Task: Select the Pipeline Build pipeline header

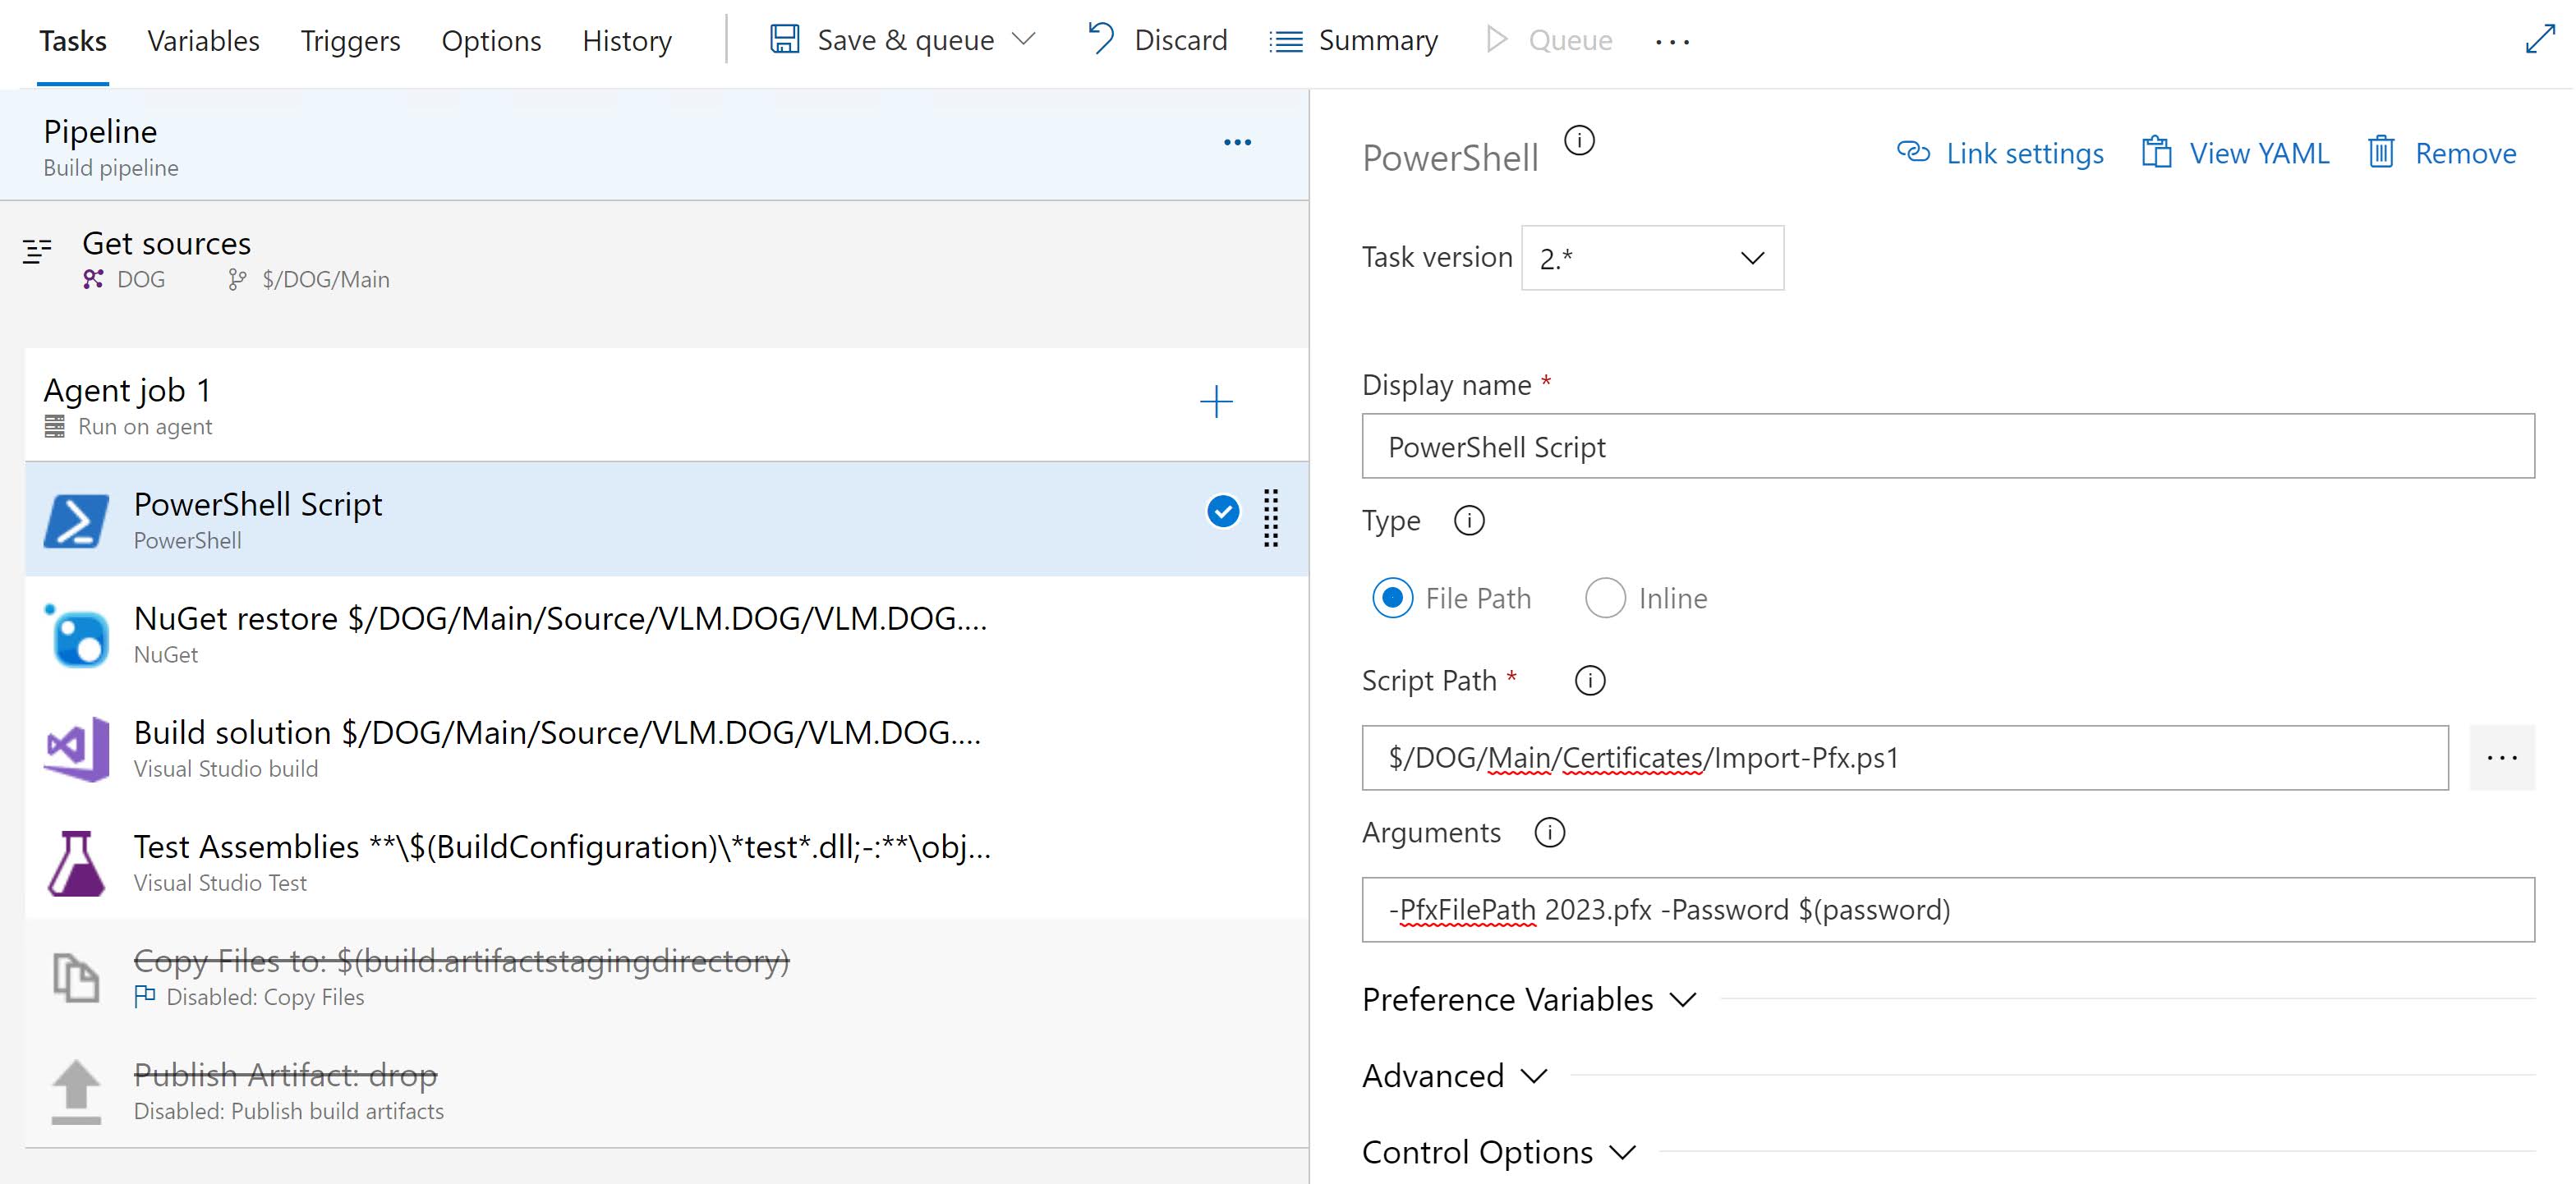Action: tap(654, 145)
